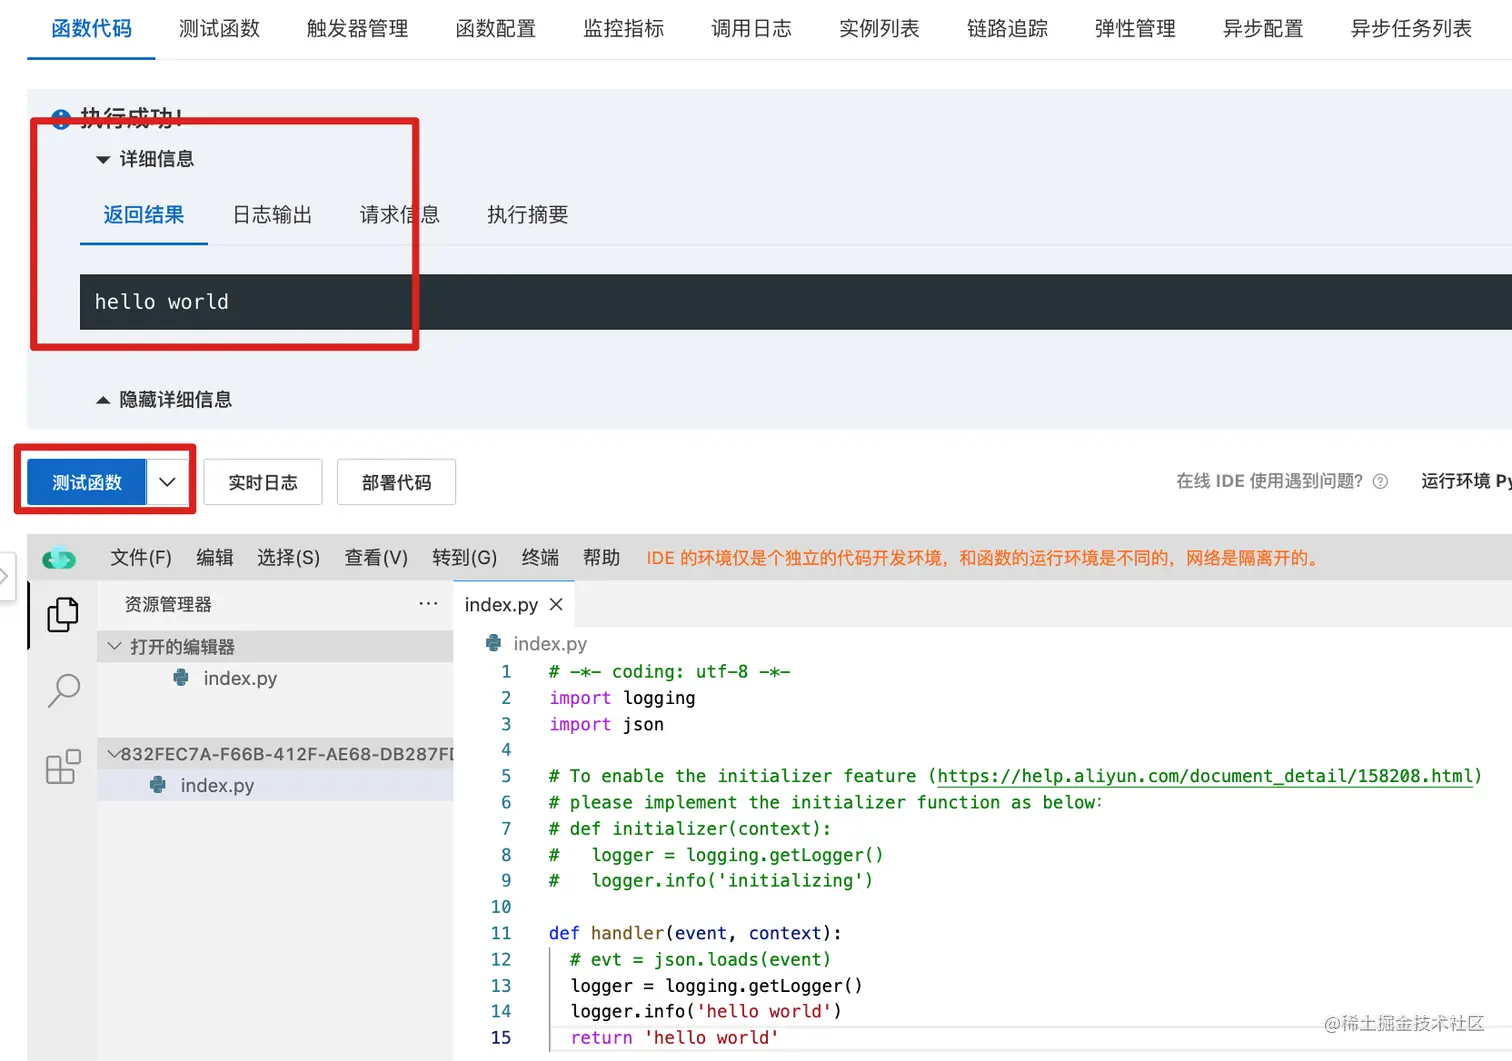
Task: Open the 异步任务列表 tab
Action: pos(1411,28)
